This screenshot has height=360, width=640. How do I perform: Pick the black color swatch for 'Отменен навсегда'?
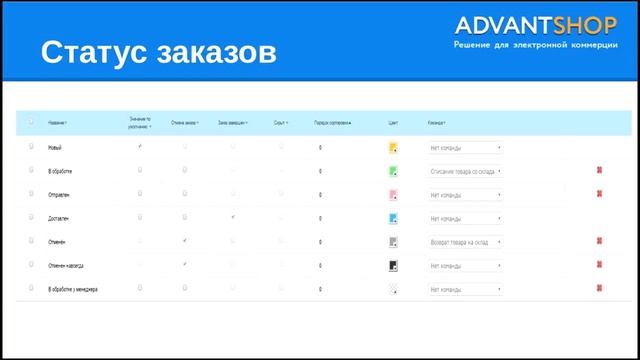click(393, 266)
